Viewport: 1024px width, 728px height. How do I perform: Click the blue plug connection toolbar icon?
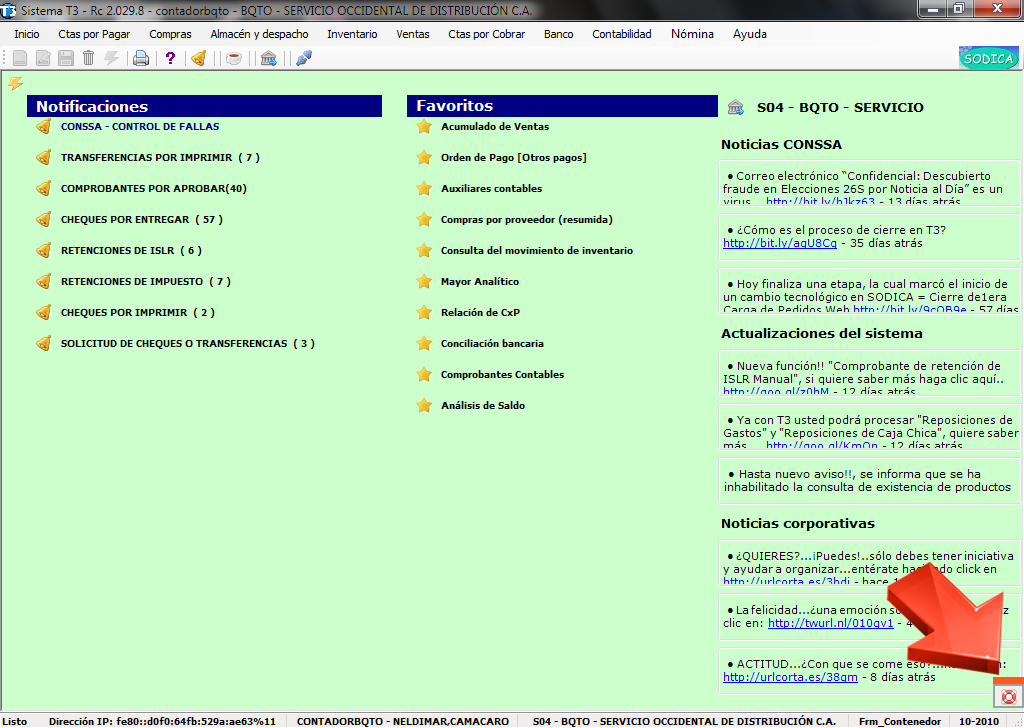(x=304, y=58)
